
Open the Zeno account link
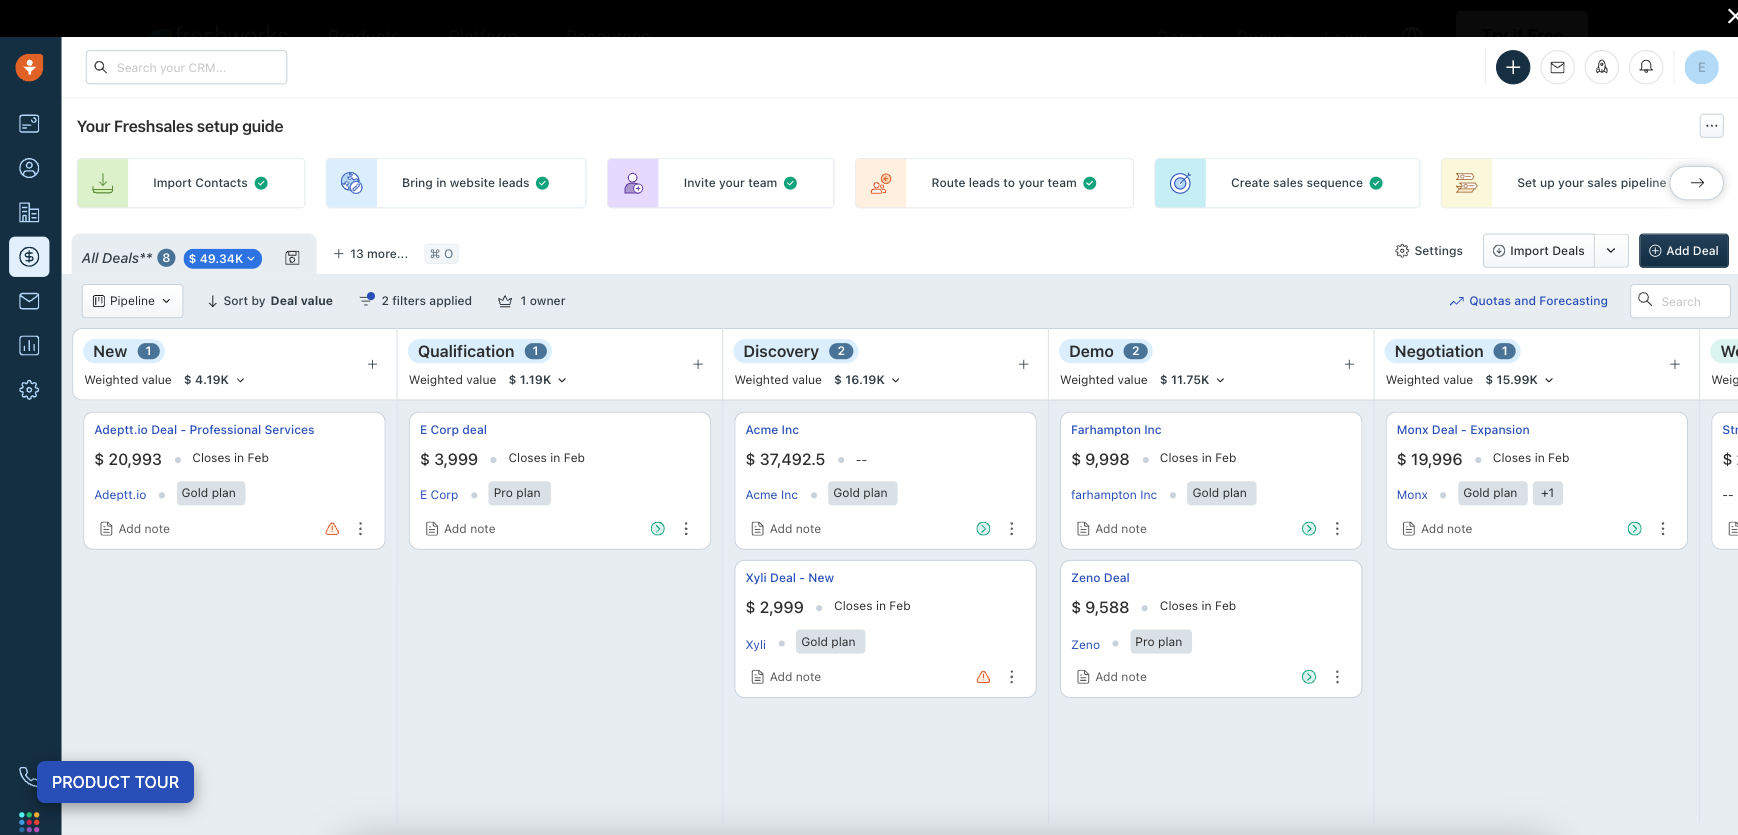click(1085, 645)
